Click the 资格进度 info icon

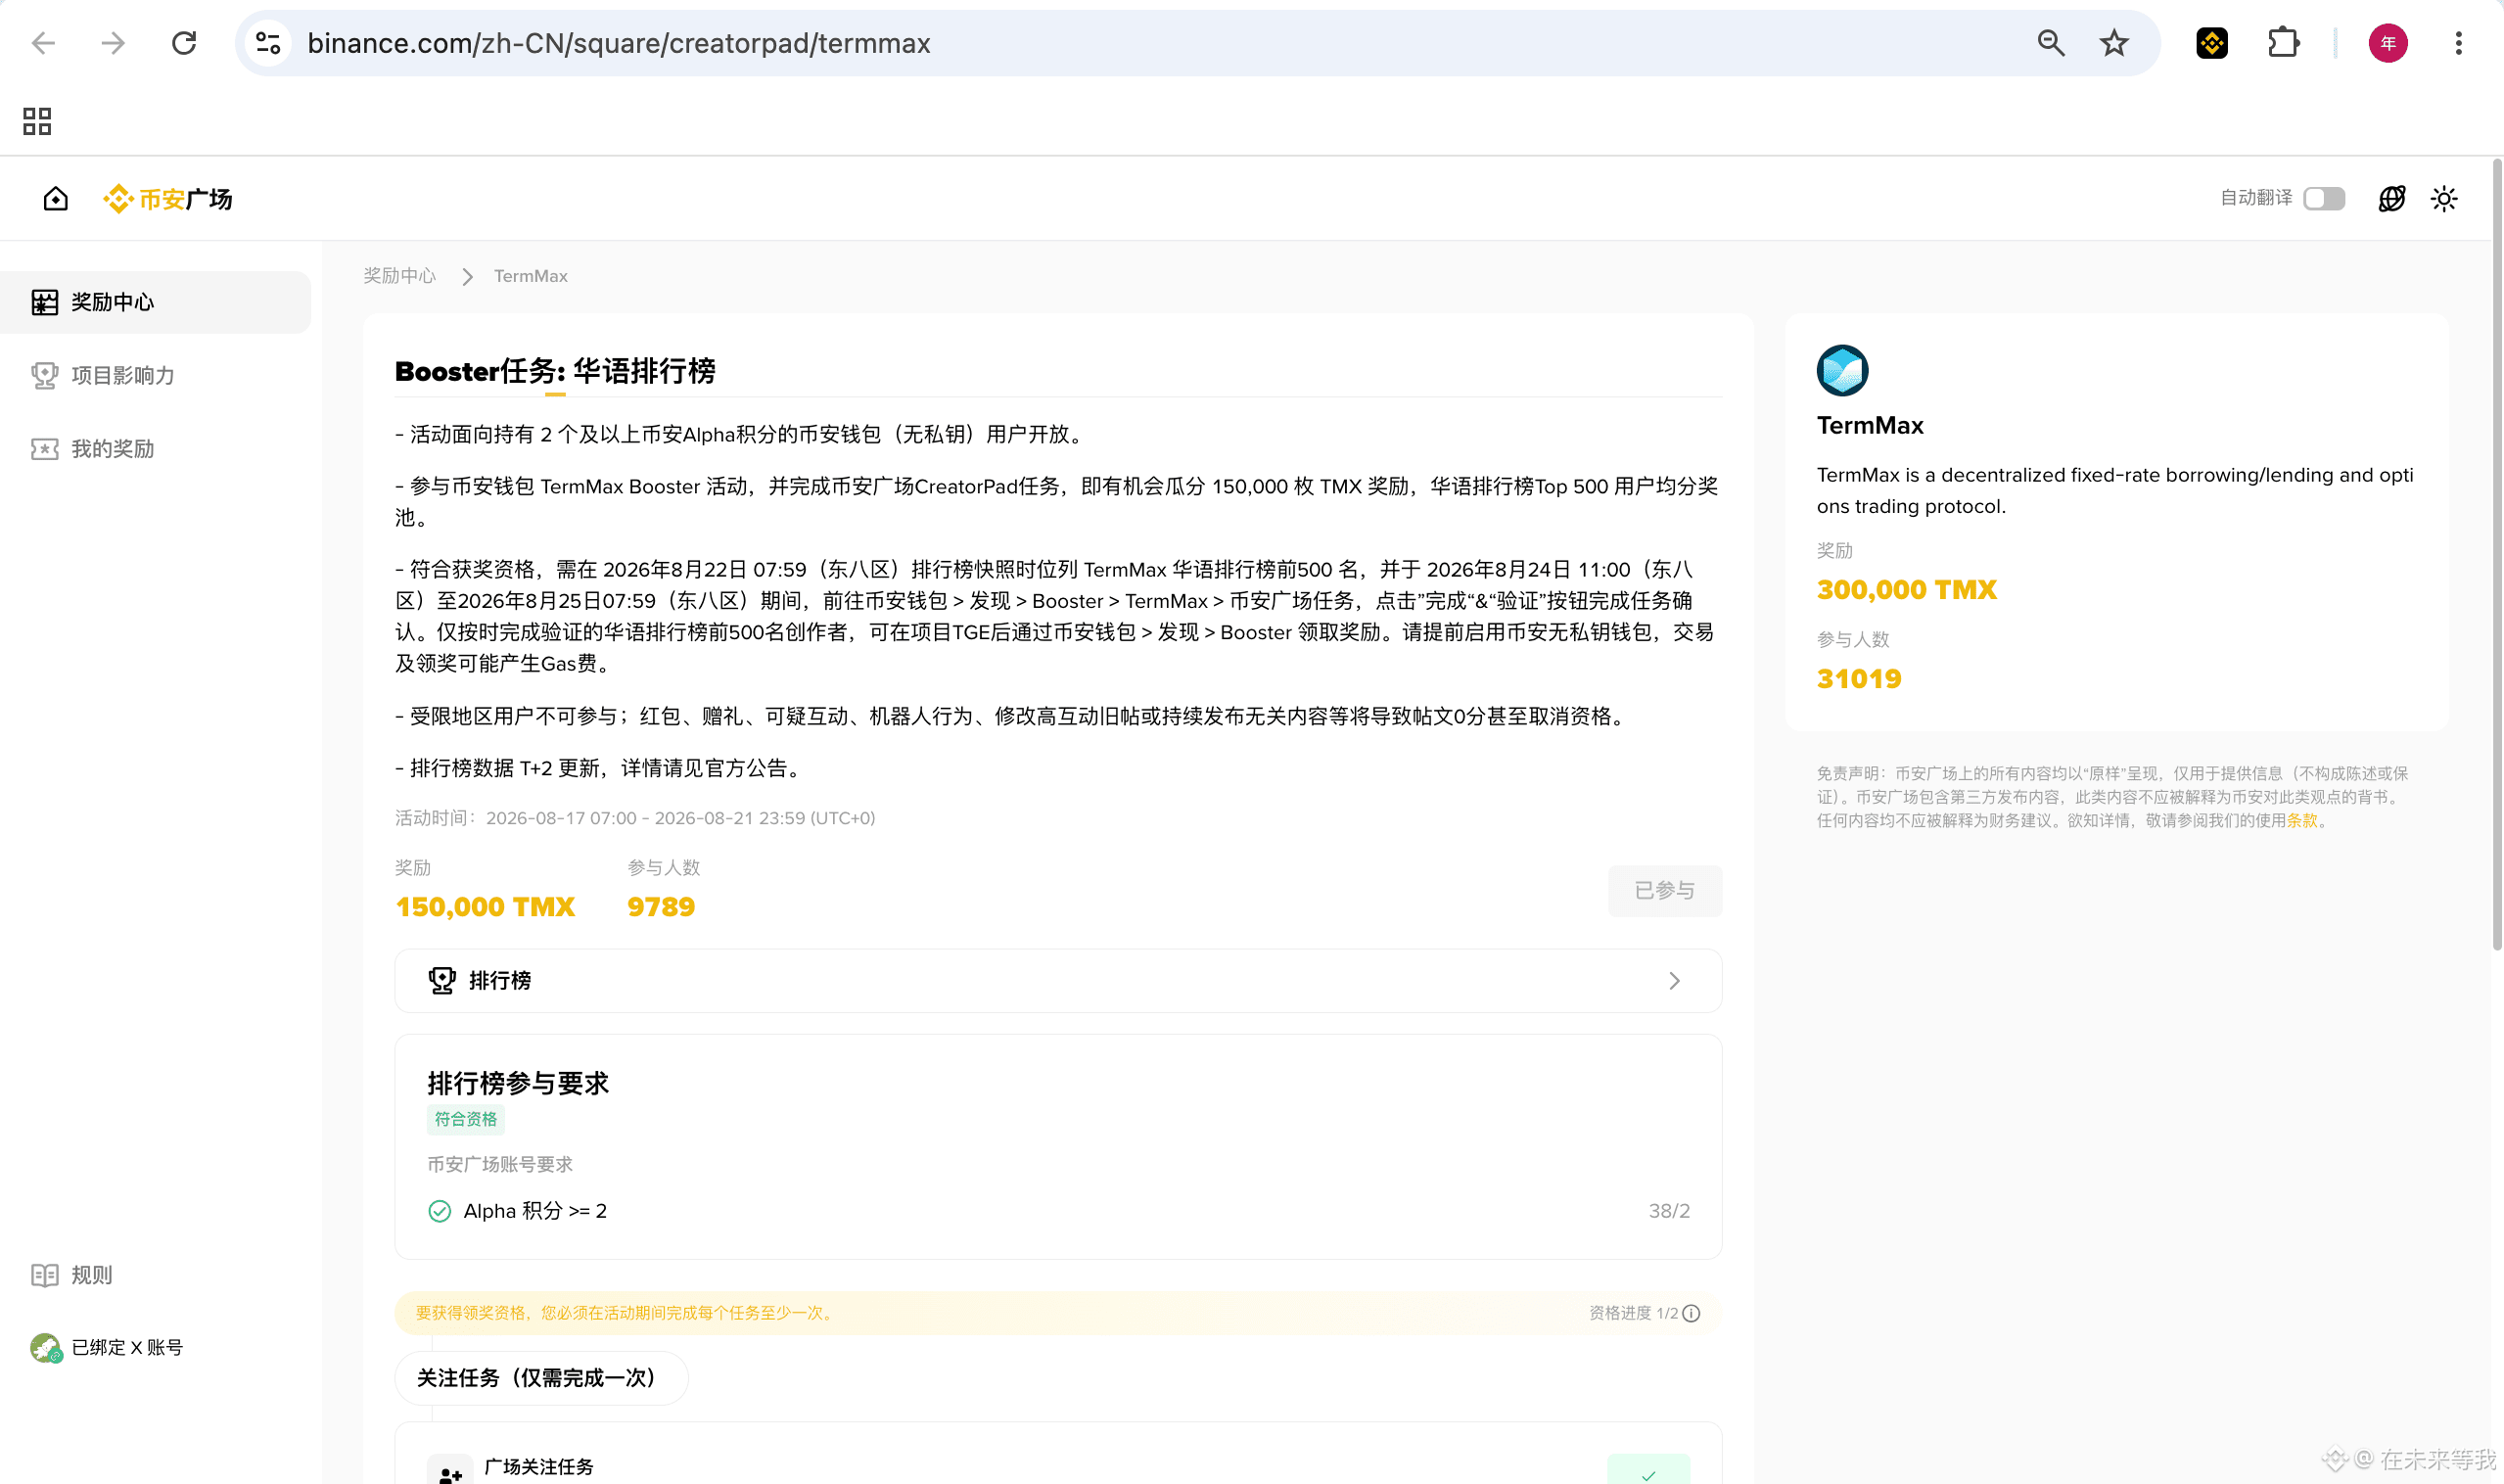(1691, 1313)
